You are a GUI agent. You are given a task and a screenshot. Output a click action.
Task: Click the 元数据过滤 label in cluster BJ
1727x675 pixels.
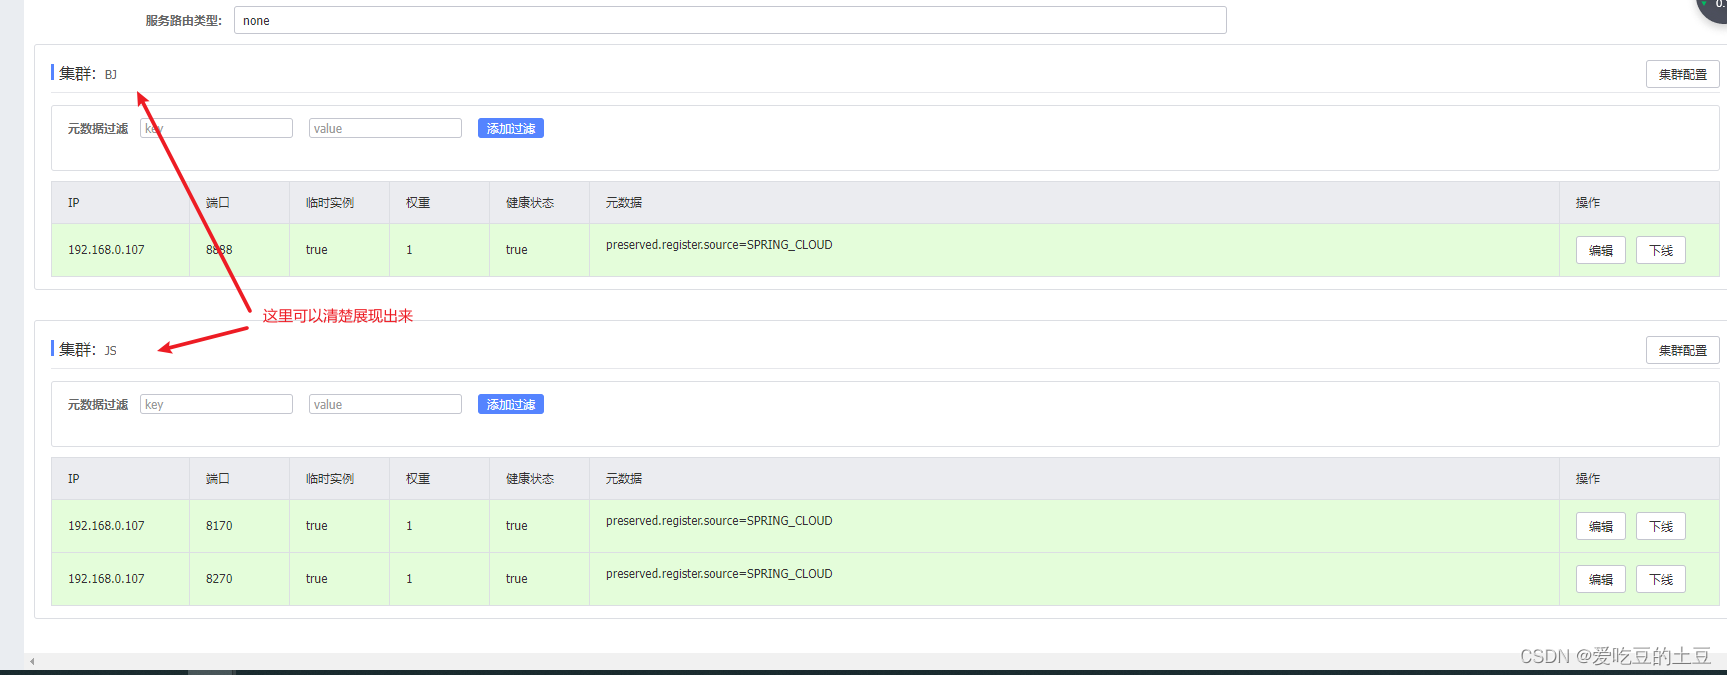pos(98,129)
